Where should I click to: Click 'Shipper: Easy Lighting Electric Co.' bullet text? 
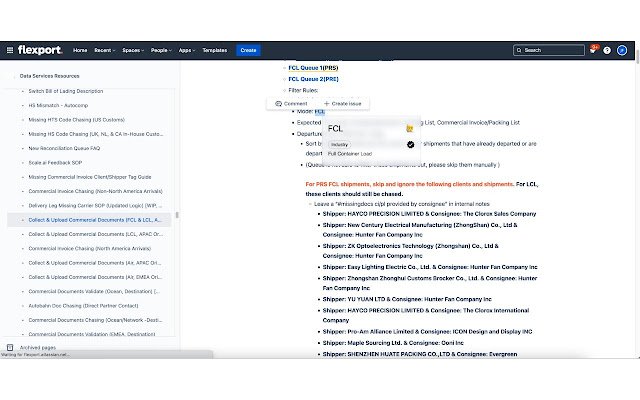point(430,267)
